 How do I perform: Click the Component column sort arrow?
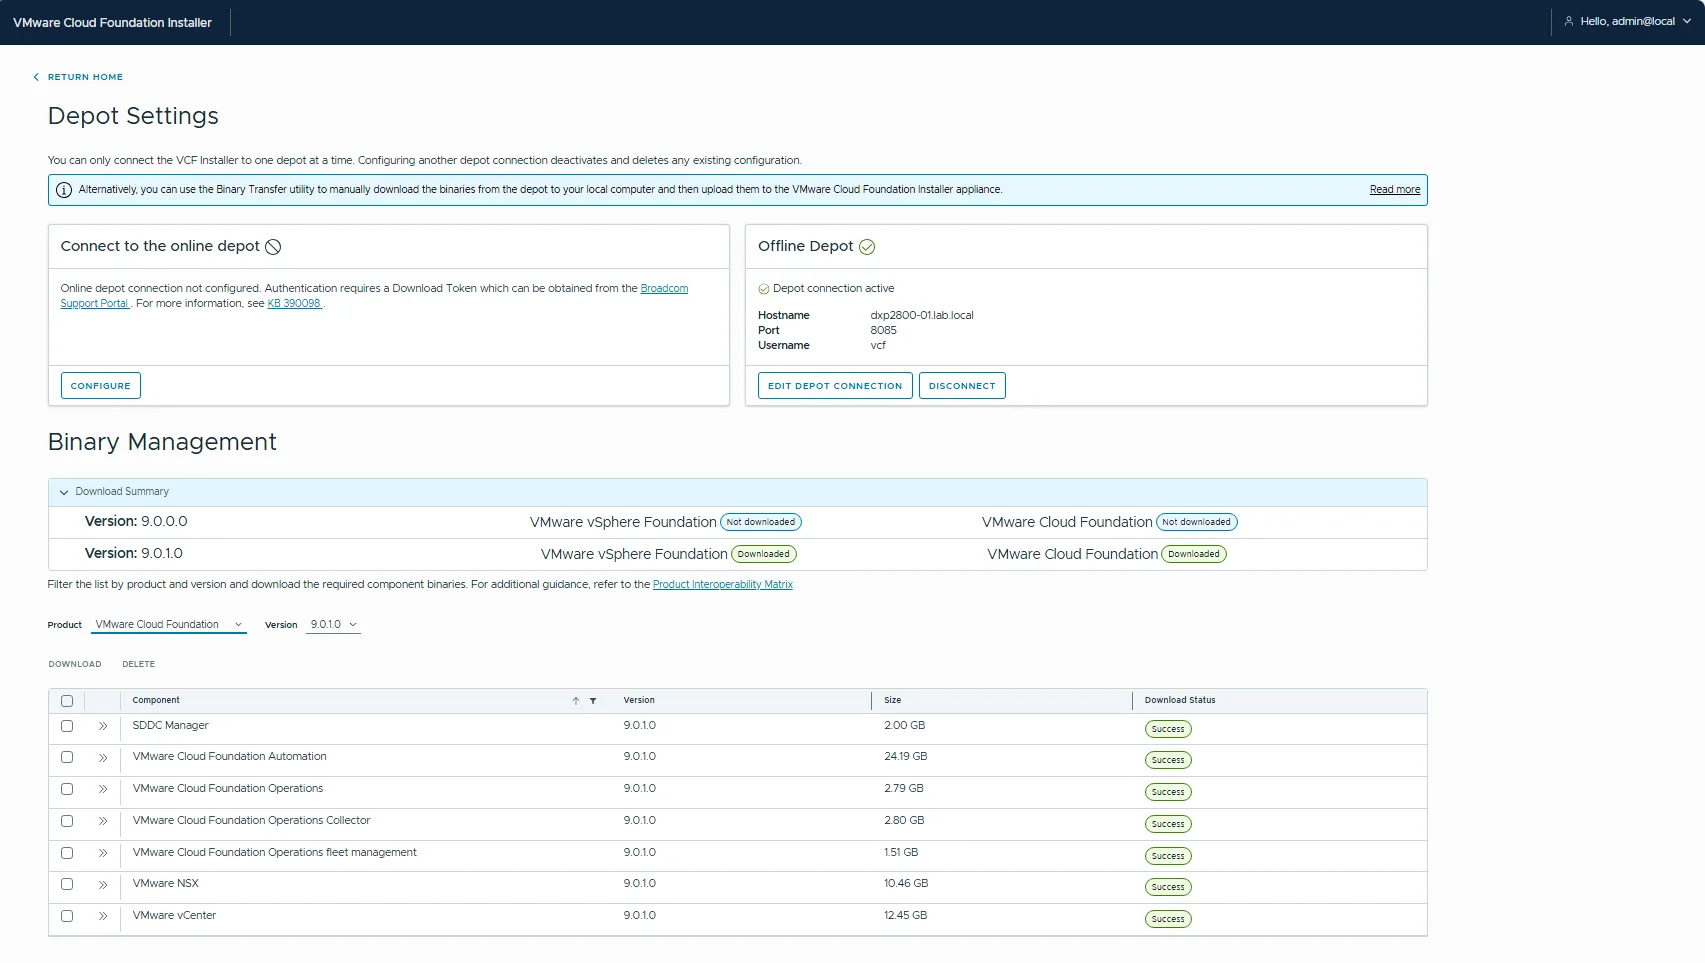pos(576,701)
